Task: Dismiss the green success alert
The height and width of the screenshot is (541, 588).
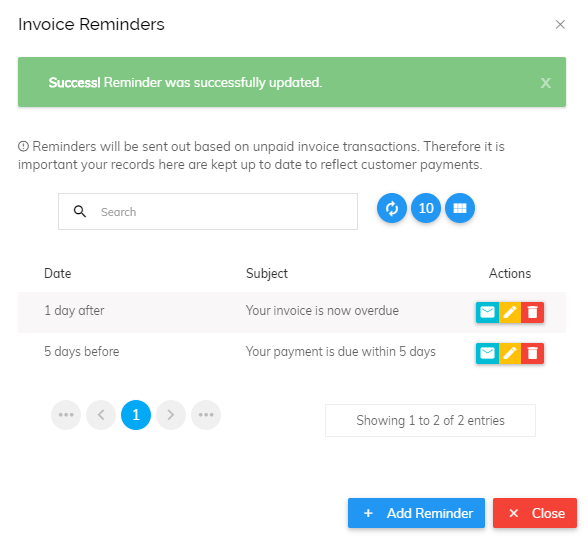Action: tap(546, 83)
